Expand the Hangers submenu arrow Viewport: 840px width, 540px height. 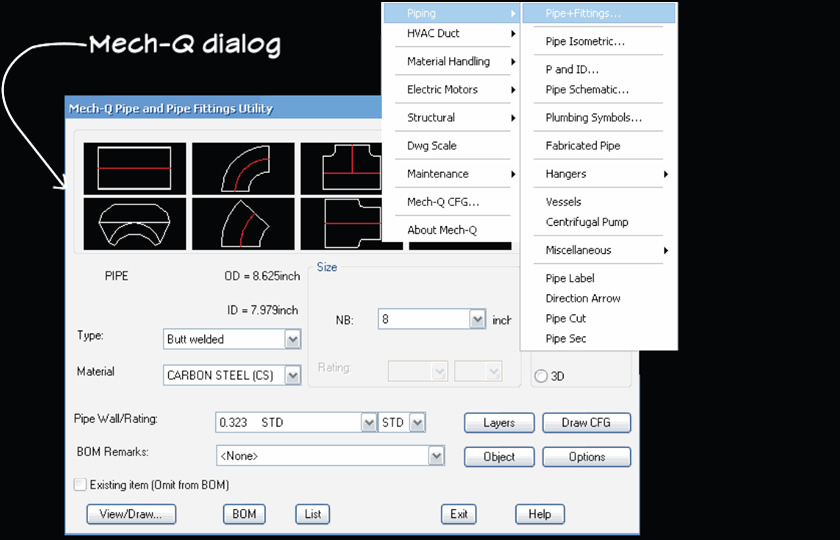pos(665,174)
